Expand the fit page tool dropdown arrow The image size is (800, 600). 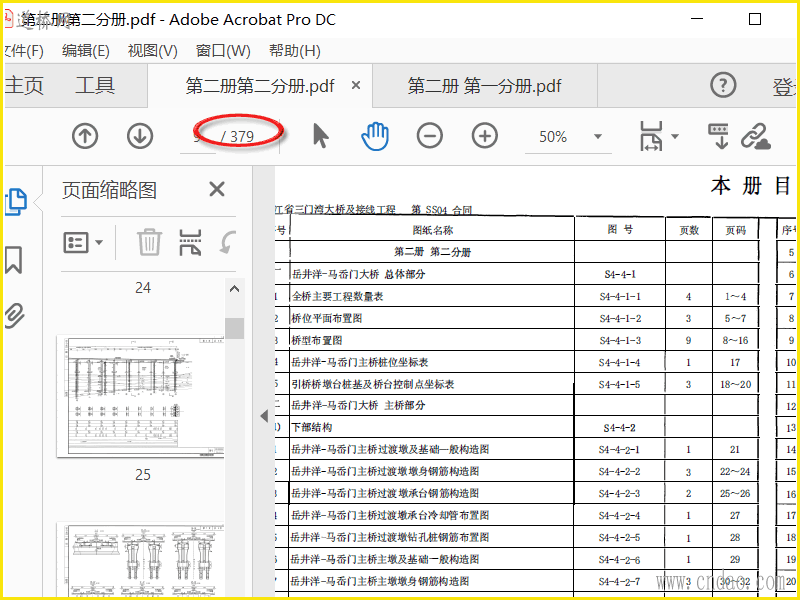click(674, 136)
